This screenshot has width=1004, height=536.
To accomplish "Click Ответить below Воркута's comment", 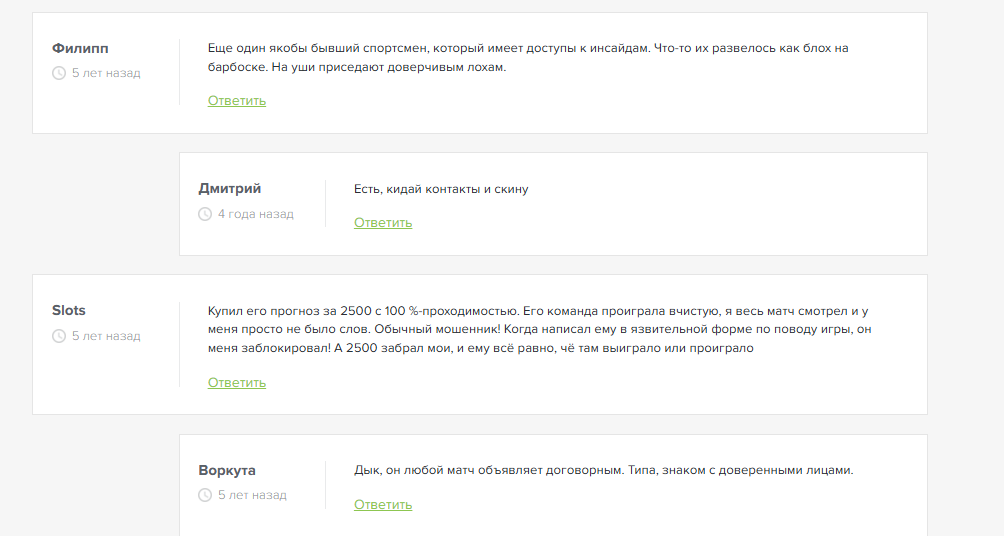I will pyautogui.click(x=383, y=504).
